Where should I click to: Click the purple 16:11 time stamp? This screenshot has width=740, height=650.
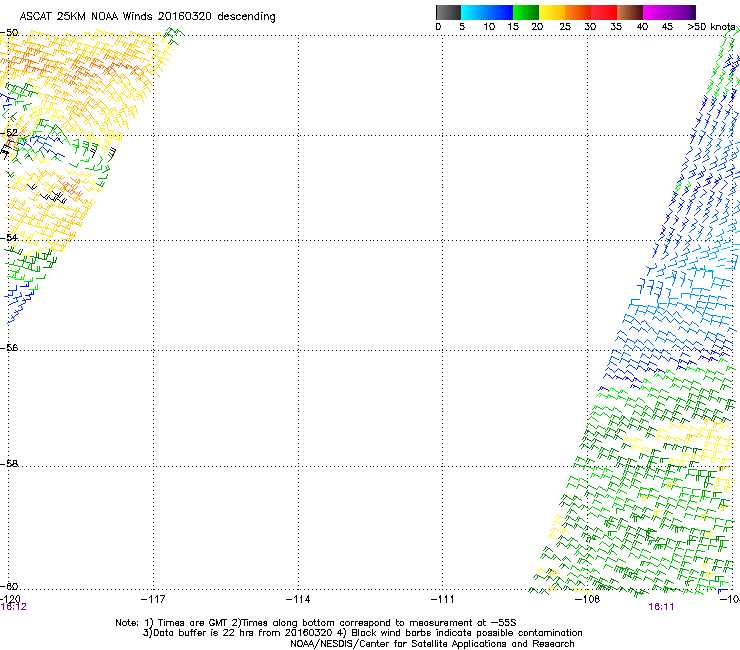click(x=661, y=607)
